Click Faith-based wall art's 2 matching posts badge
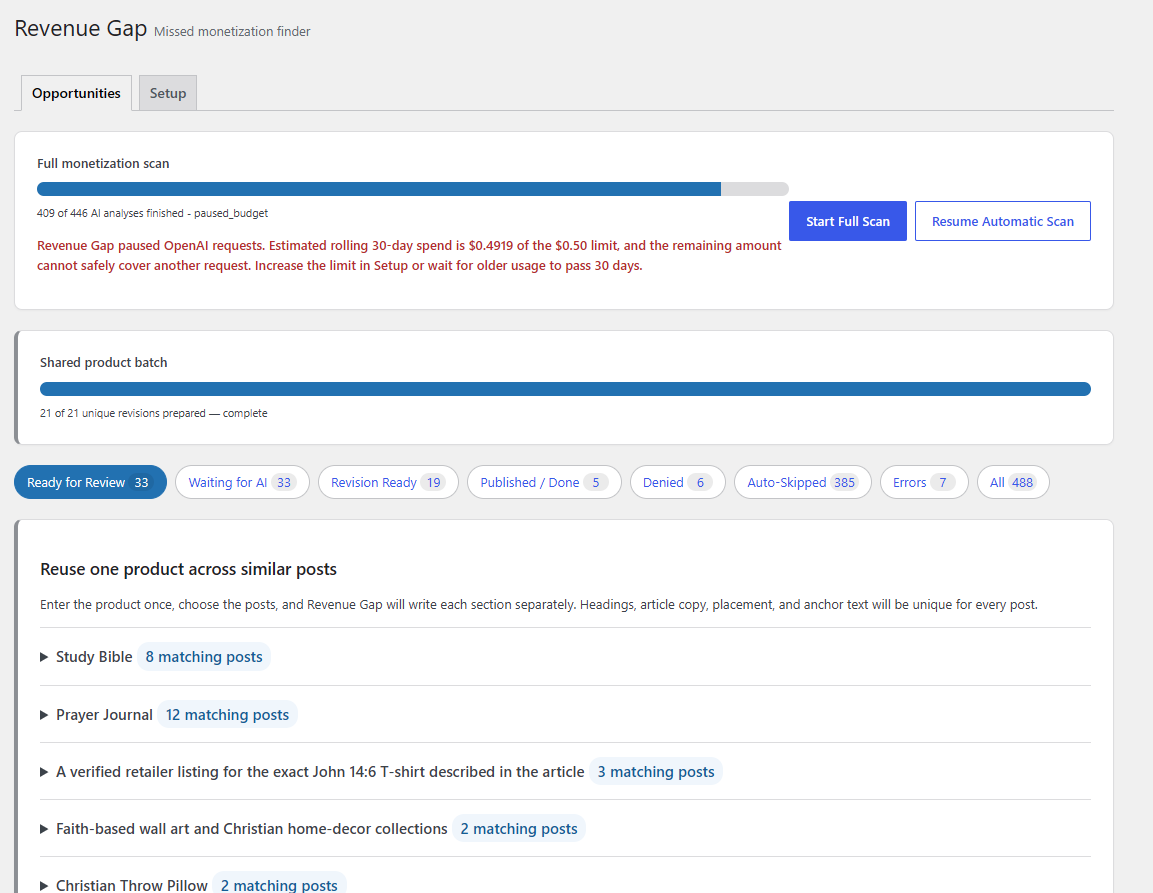 518,829
